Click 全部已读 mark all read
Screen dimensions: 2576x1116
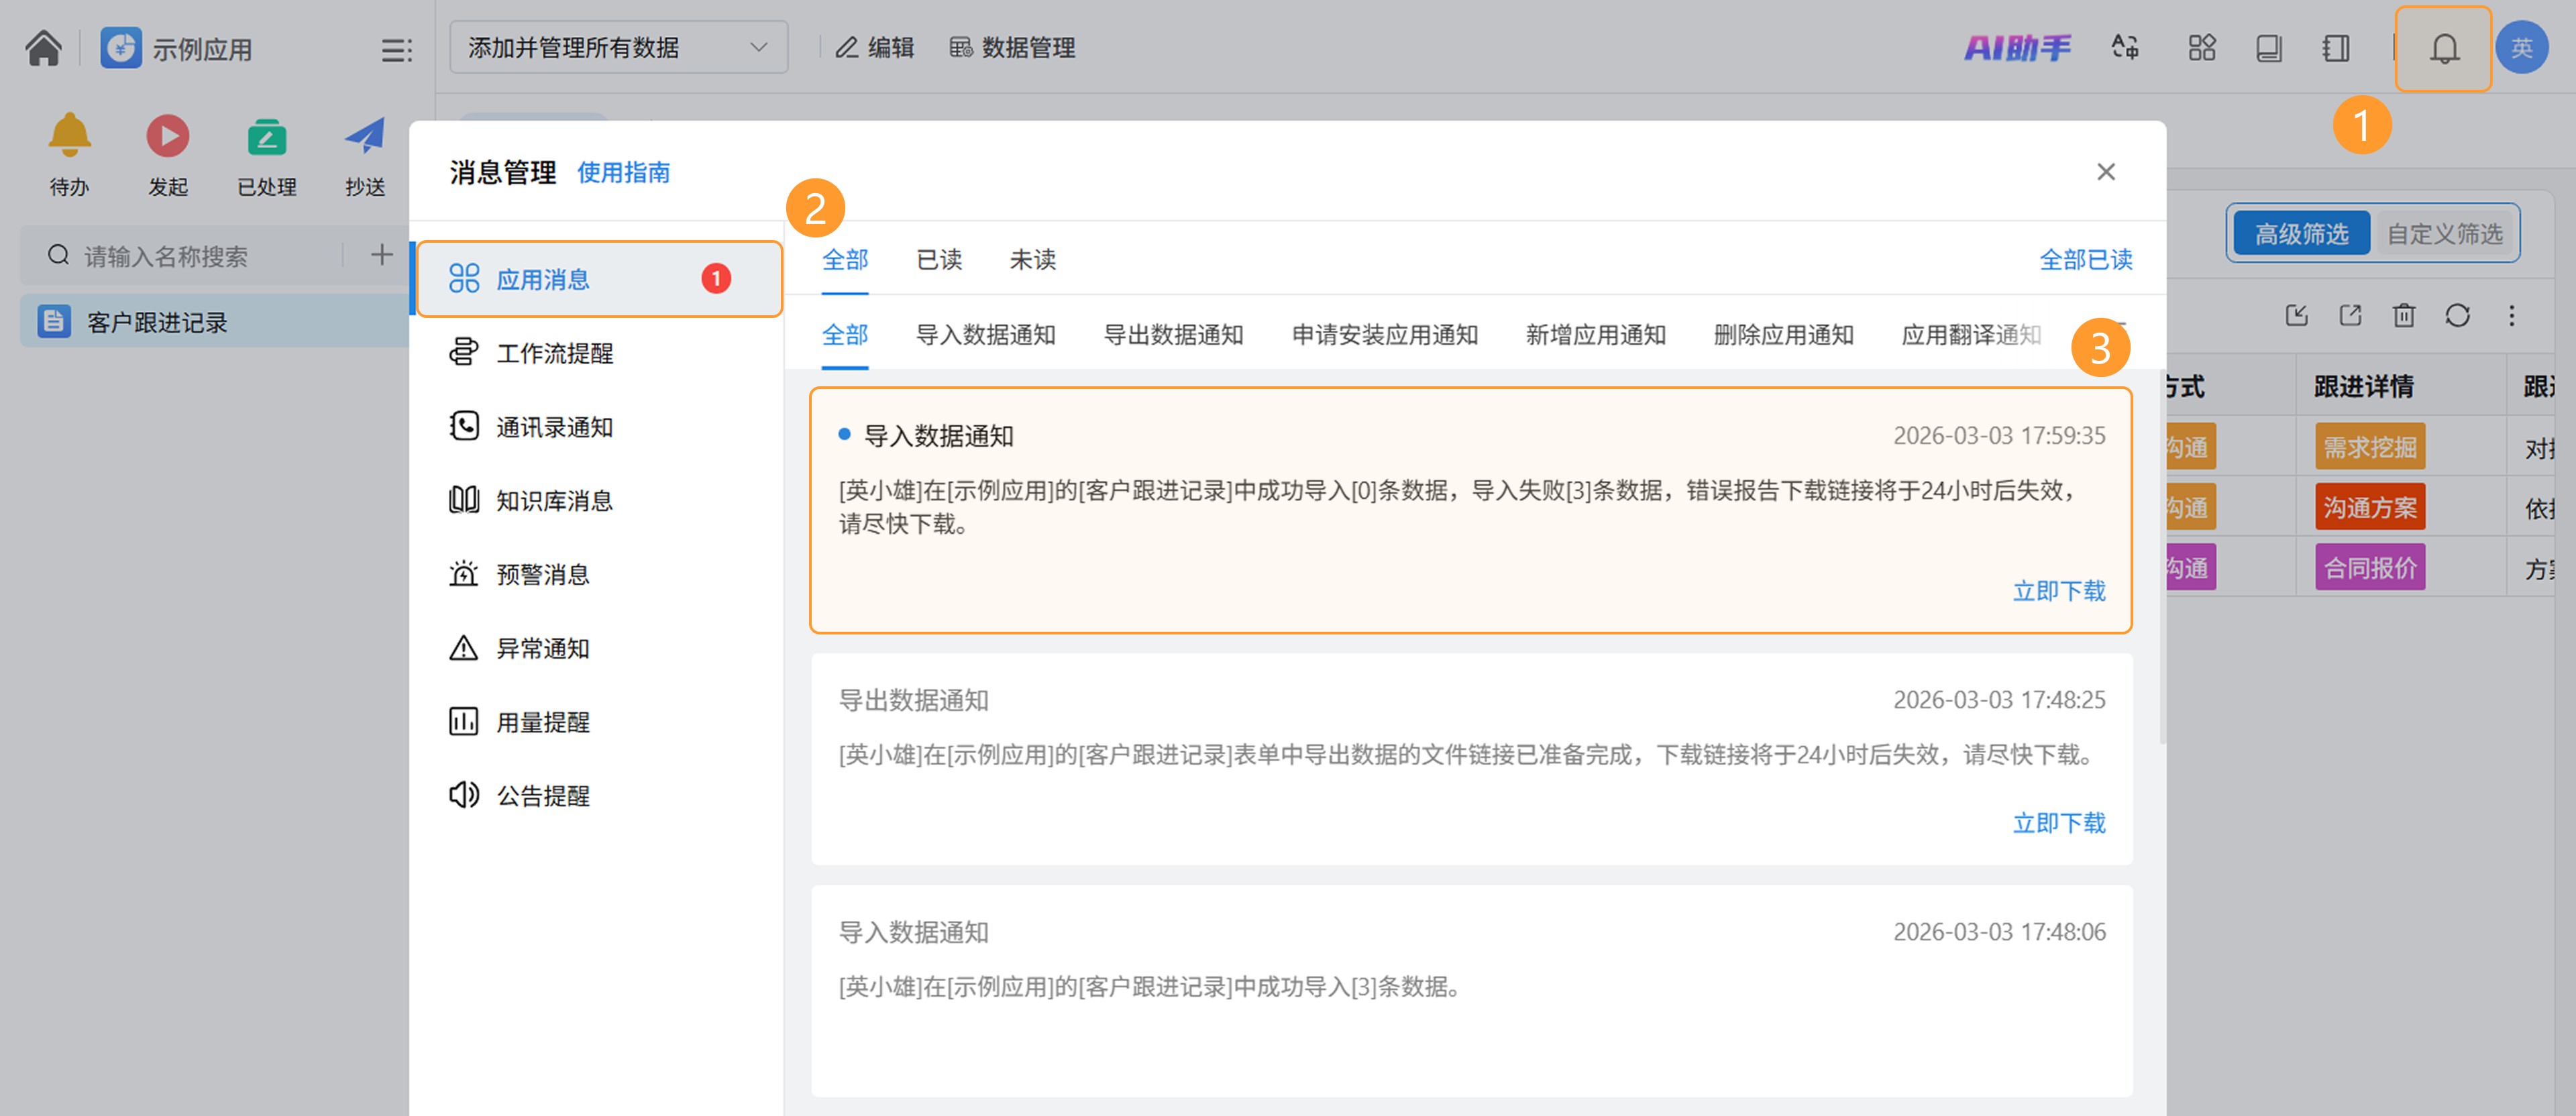pos(2085,260)
